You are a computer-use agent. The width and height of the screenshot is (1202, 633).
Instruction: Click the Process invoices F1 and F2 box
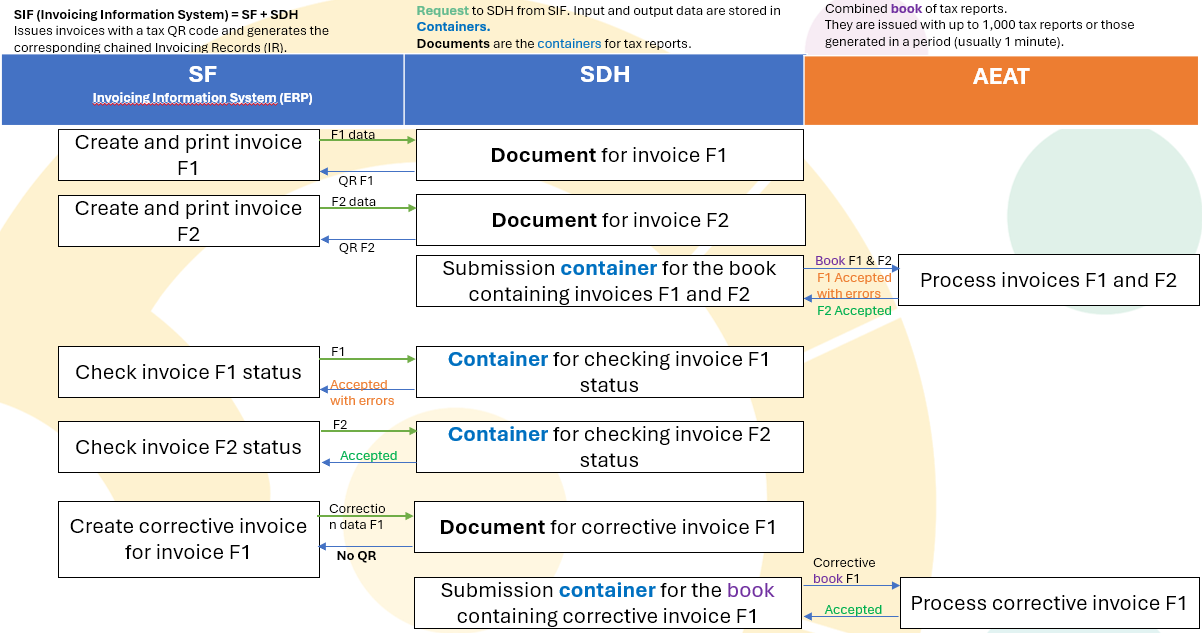point(1048,280)
